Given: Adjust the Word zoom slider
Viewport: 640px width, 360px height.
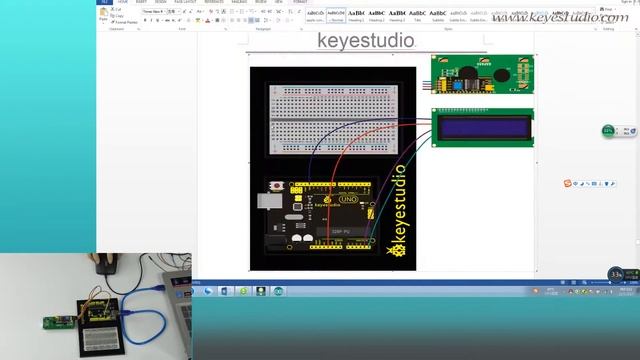Looking at the screenshot, I should click(x=610, y=282).
